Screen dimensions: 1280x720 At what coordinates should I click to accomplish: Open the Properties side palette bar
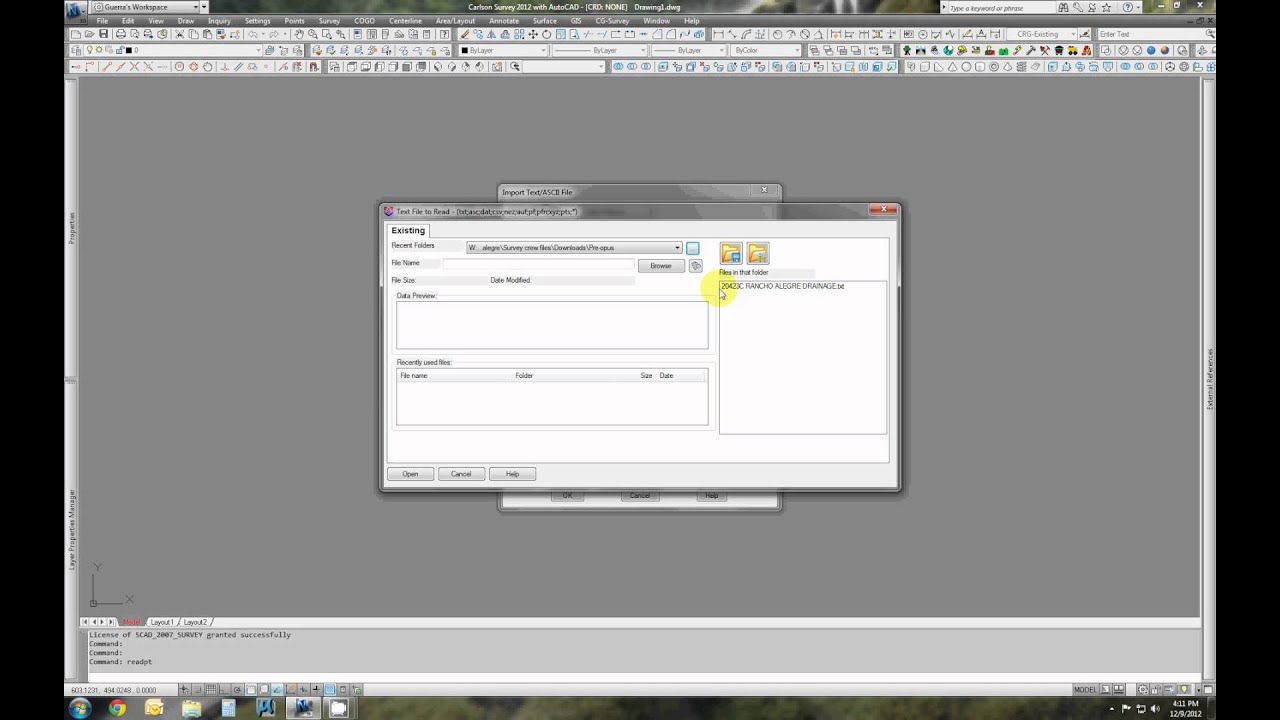(72, 227)
